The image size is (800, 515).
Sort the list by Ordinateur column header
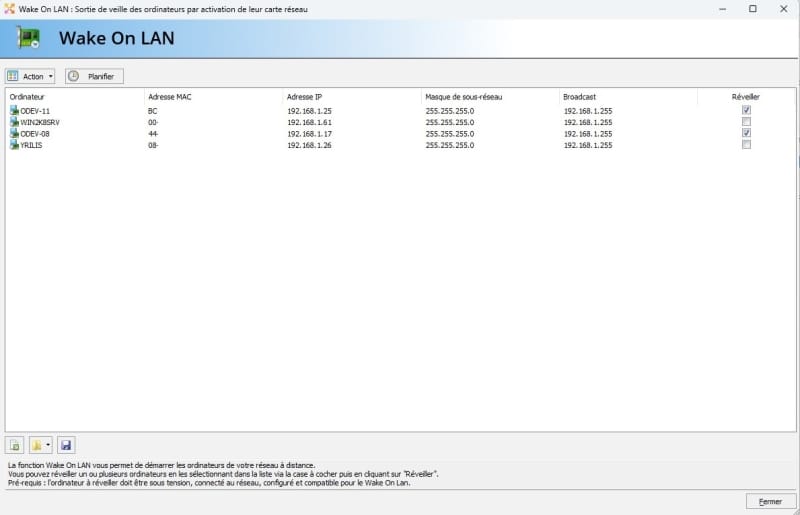point(28,97)
